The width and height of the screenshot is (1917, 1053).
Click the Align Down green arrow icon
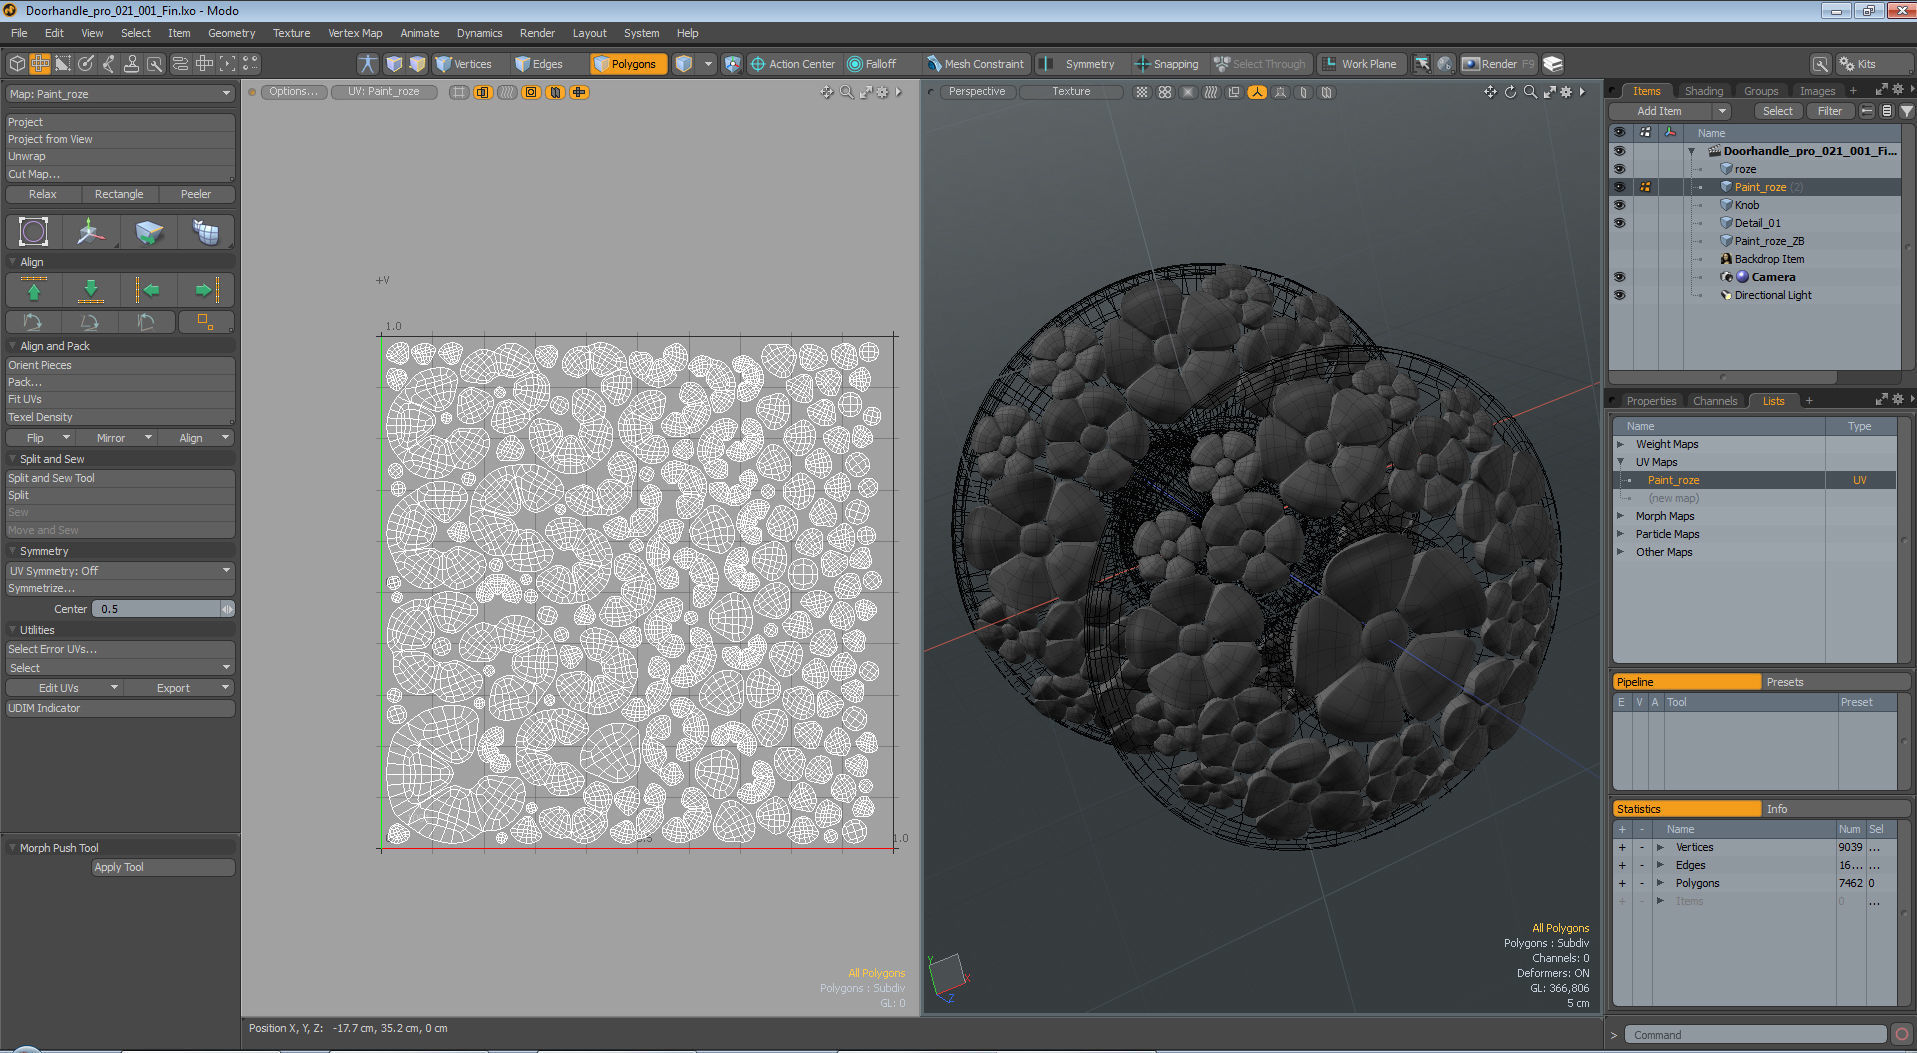click(91, 290)
